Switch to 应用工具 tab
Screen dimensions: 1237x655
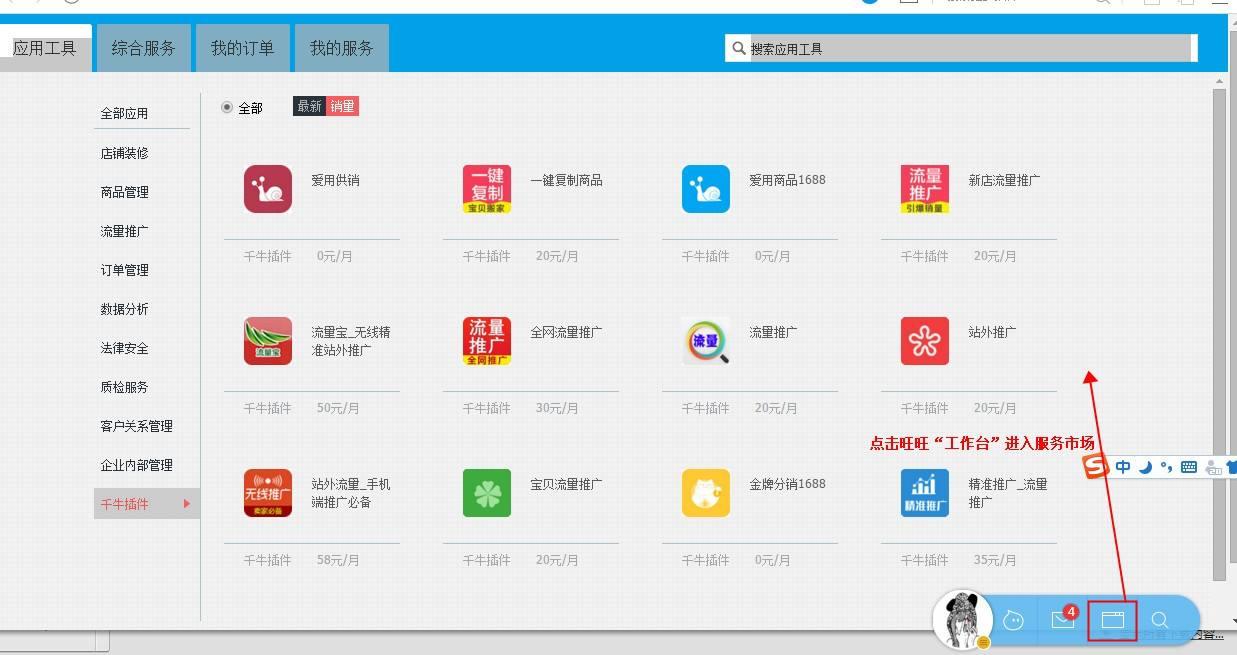coord(45,48)
